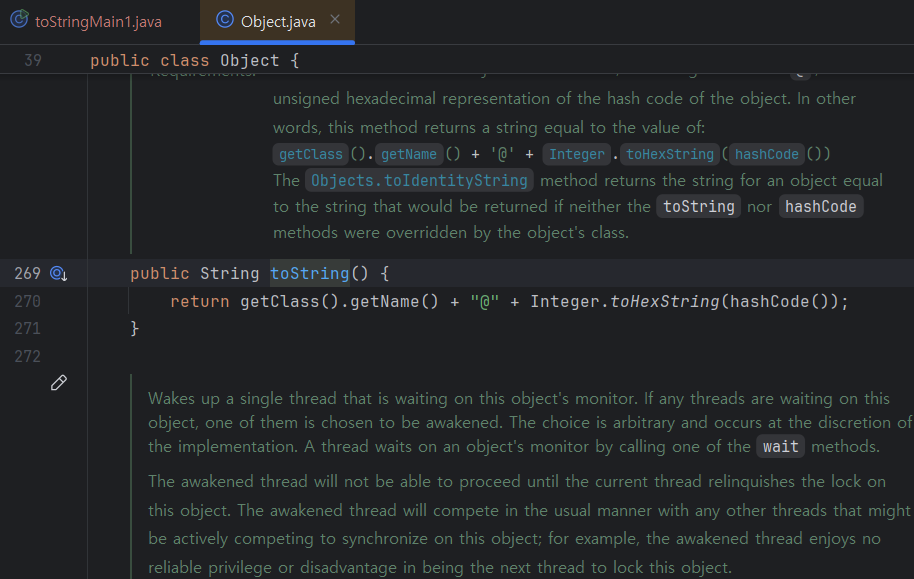Follow the getName doc link
The image size is (914, 579).
pos(409,155)
